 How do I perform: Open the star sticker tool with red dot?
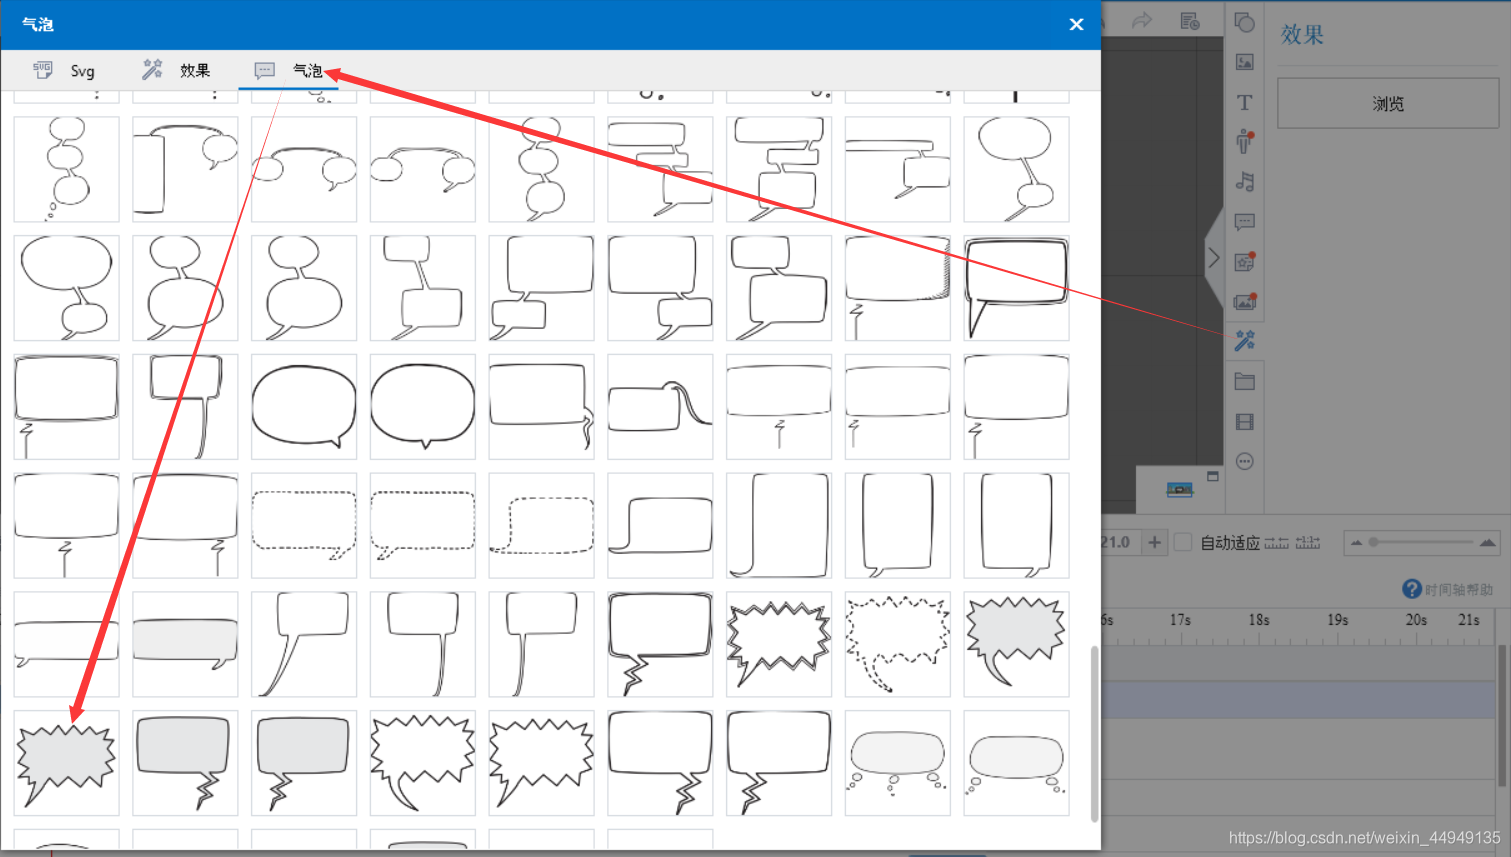click(1244, 262)
